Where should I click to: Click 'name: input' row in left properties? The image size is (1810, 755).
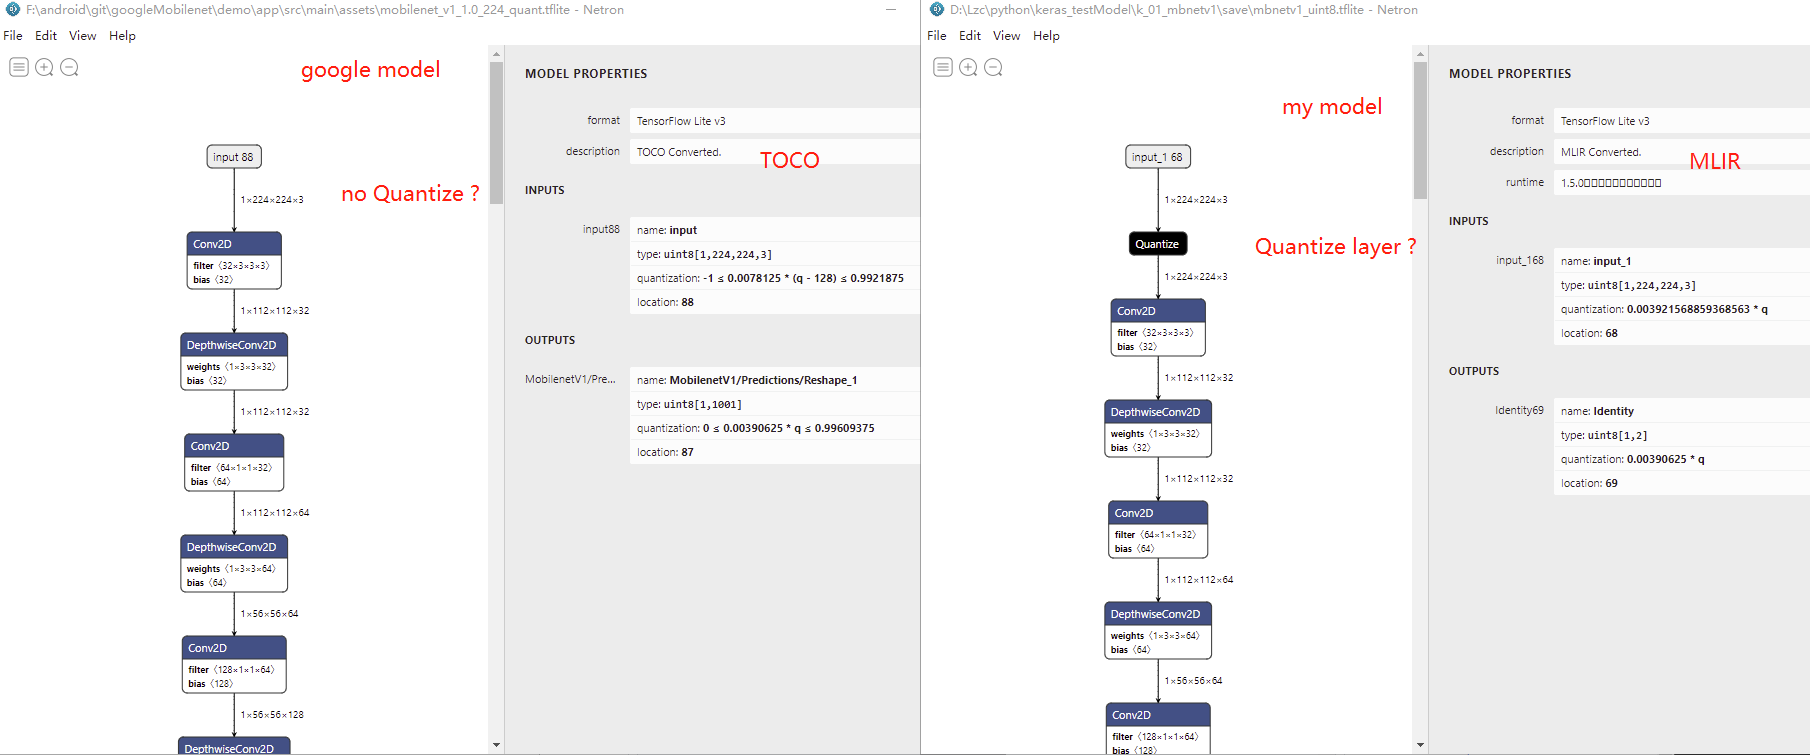pyautogui.click(x=775, y=230)
